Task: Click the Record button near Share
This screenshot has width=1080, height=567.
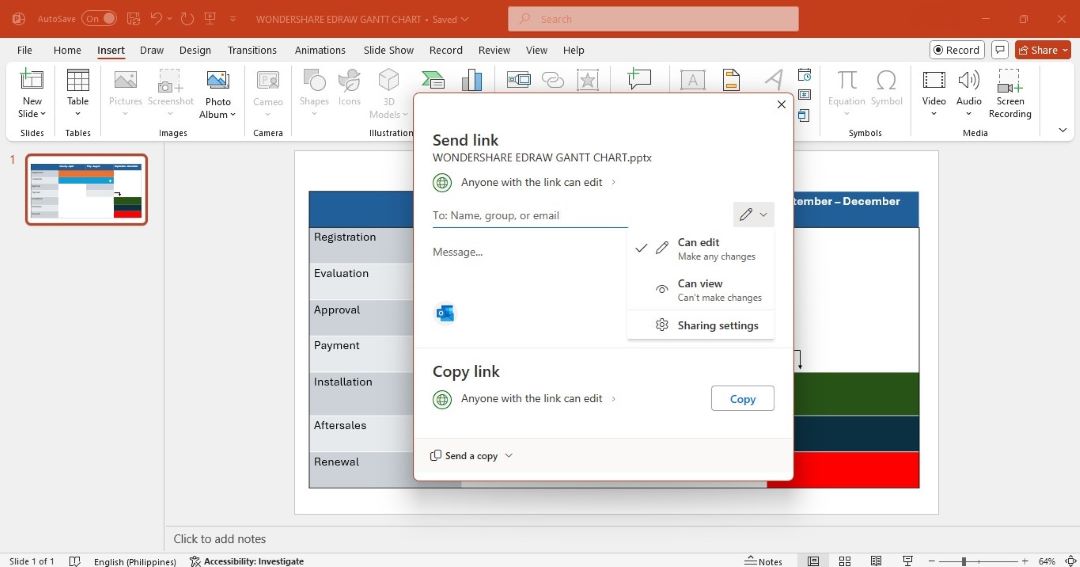Action: [x=957, y=50]
